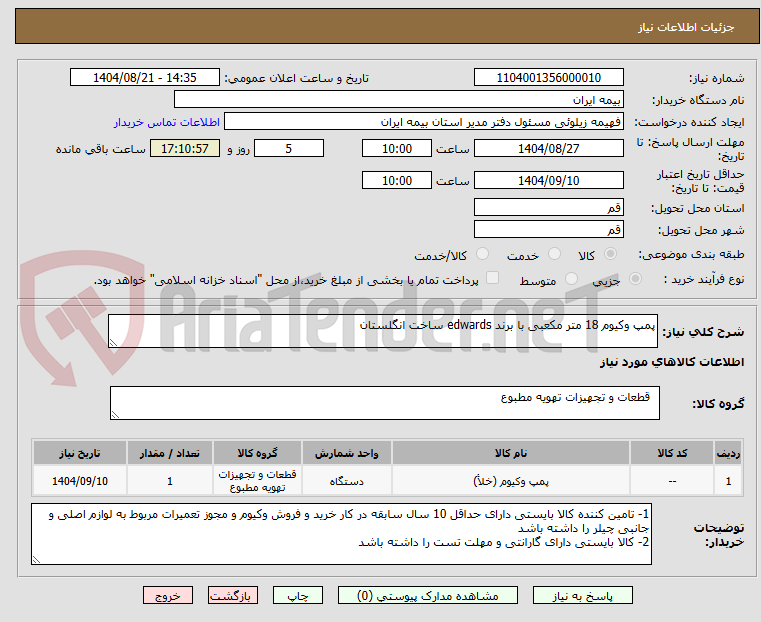Open مشاهده مدارک پیوستی (0) button
Viewport: 761px width, 622px height.
point(428,595)
